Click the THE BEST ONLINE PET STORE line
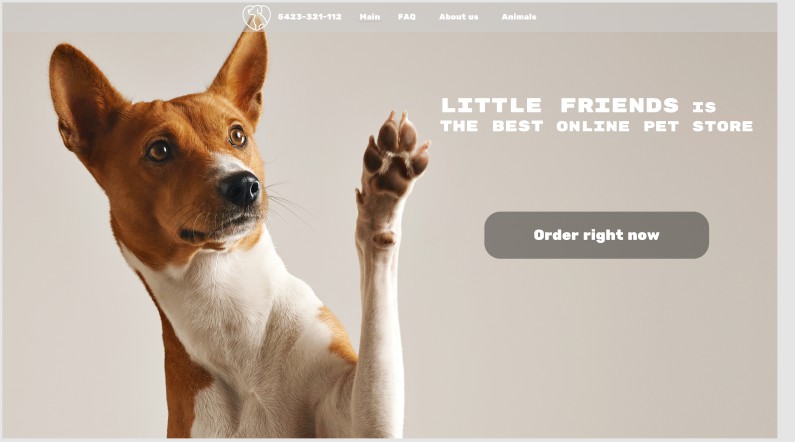This screenshot has height=442, width=795. 597,126
